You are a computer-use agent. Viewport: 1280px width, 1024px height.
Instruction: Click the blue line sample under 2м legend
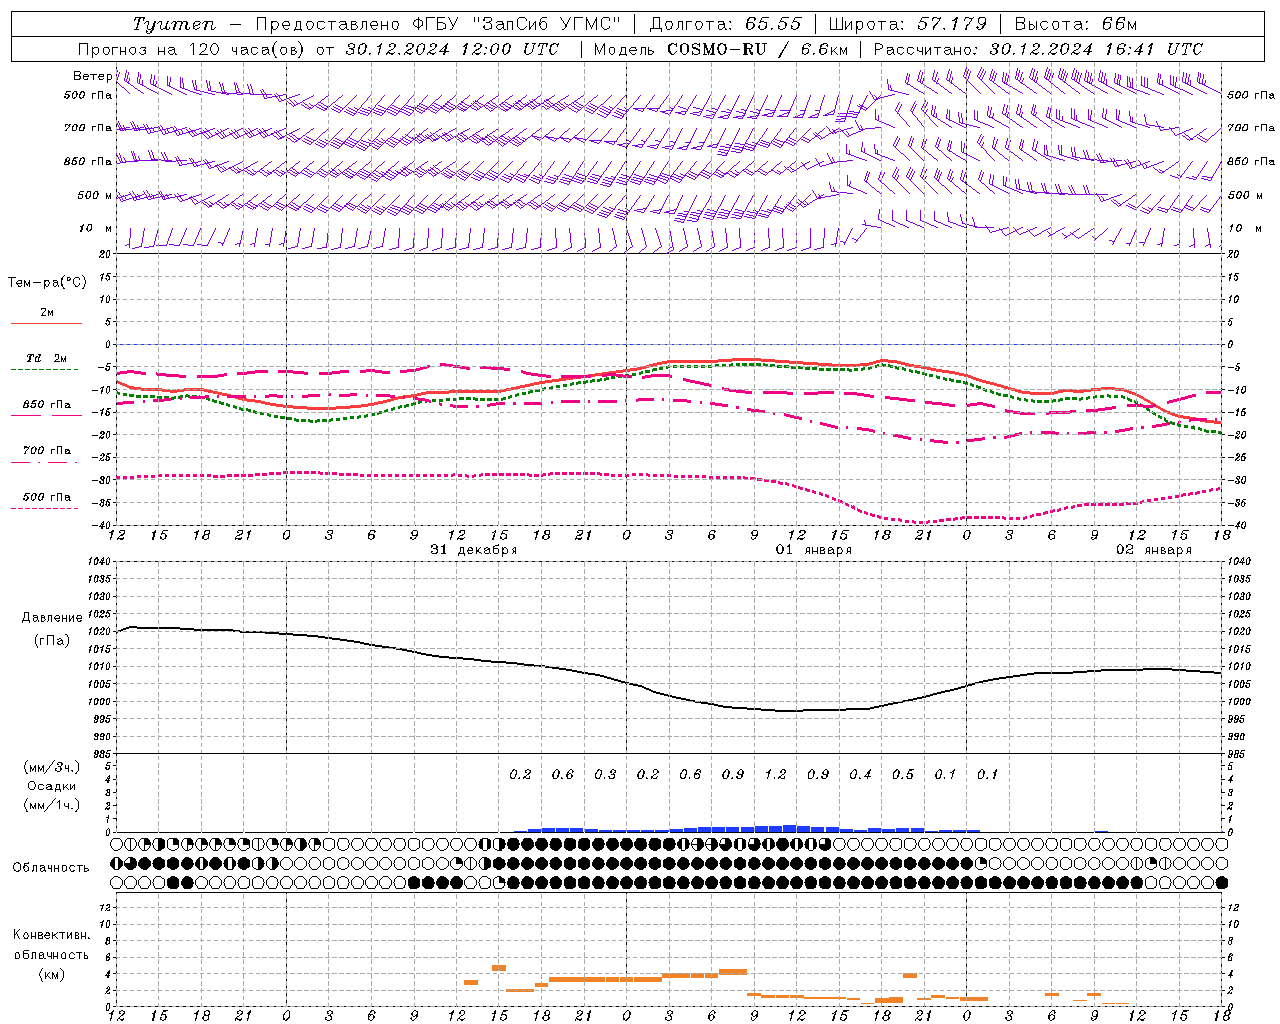pos(45,324)
